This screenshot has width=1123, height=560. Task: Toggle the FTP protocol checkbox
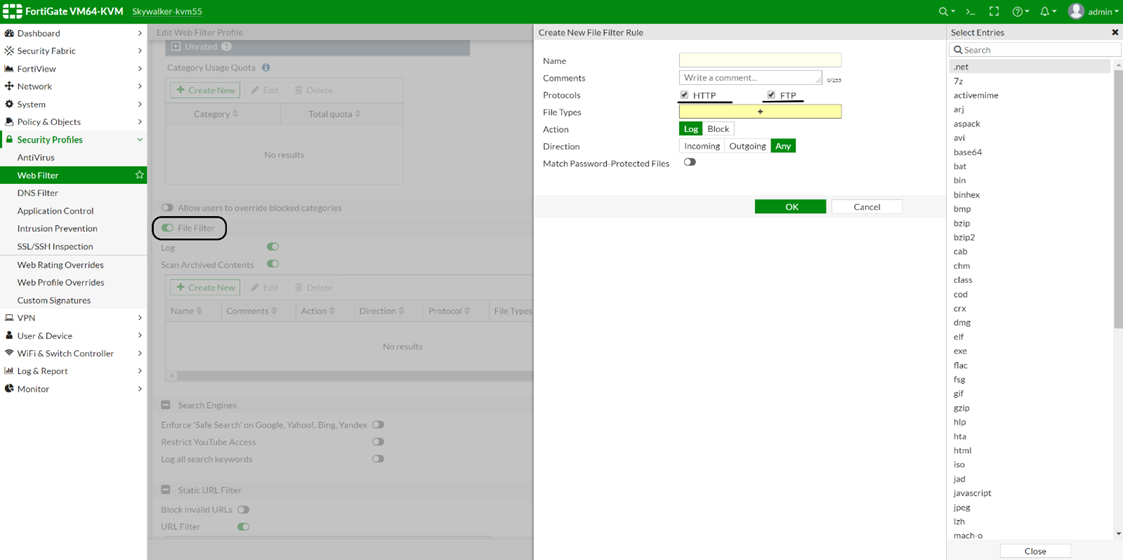[x=771, y=95]
